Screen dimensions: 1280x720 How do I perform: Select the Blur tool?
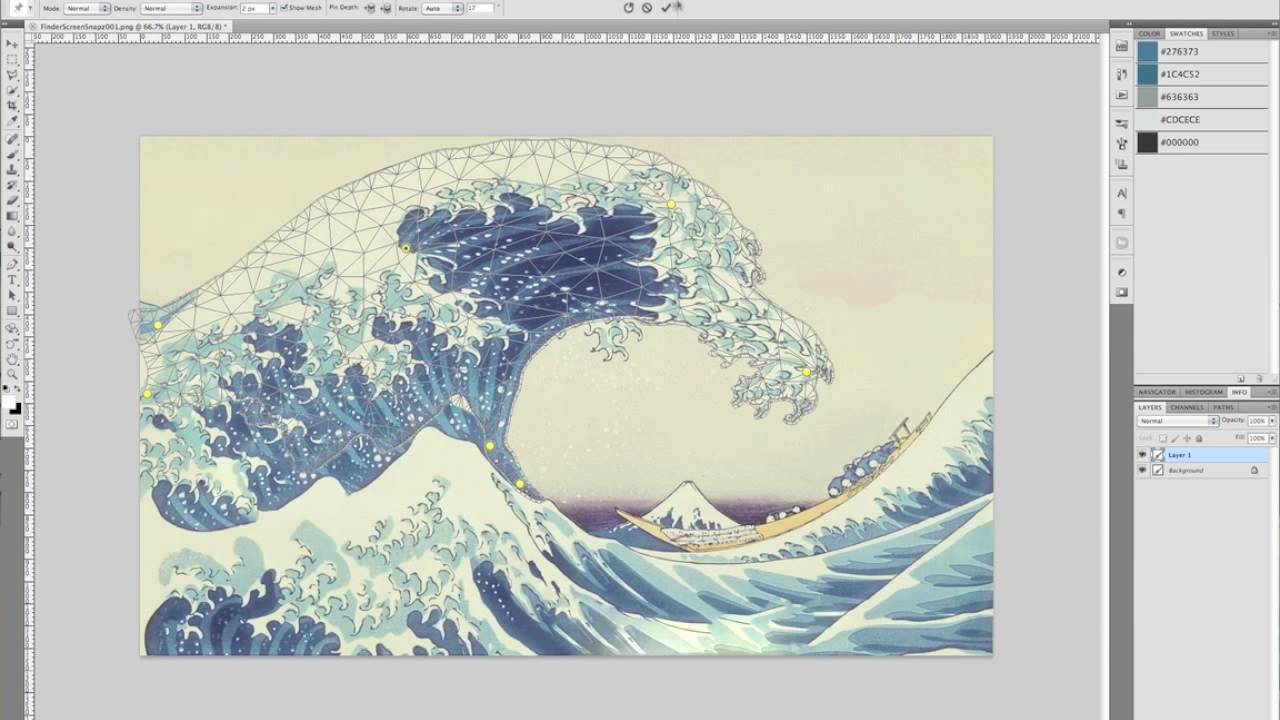pyautogui.click(x=12, y=230)
